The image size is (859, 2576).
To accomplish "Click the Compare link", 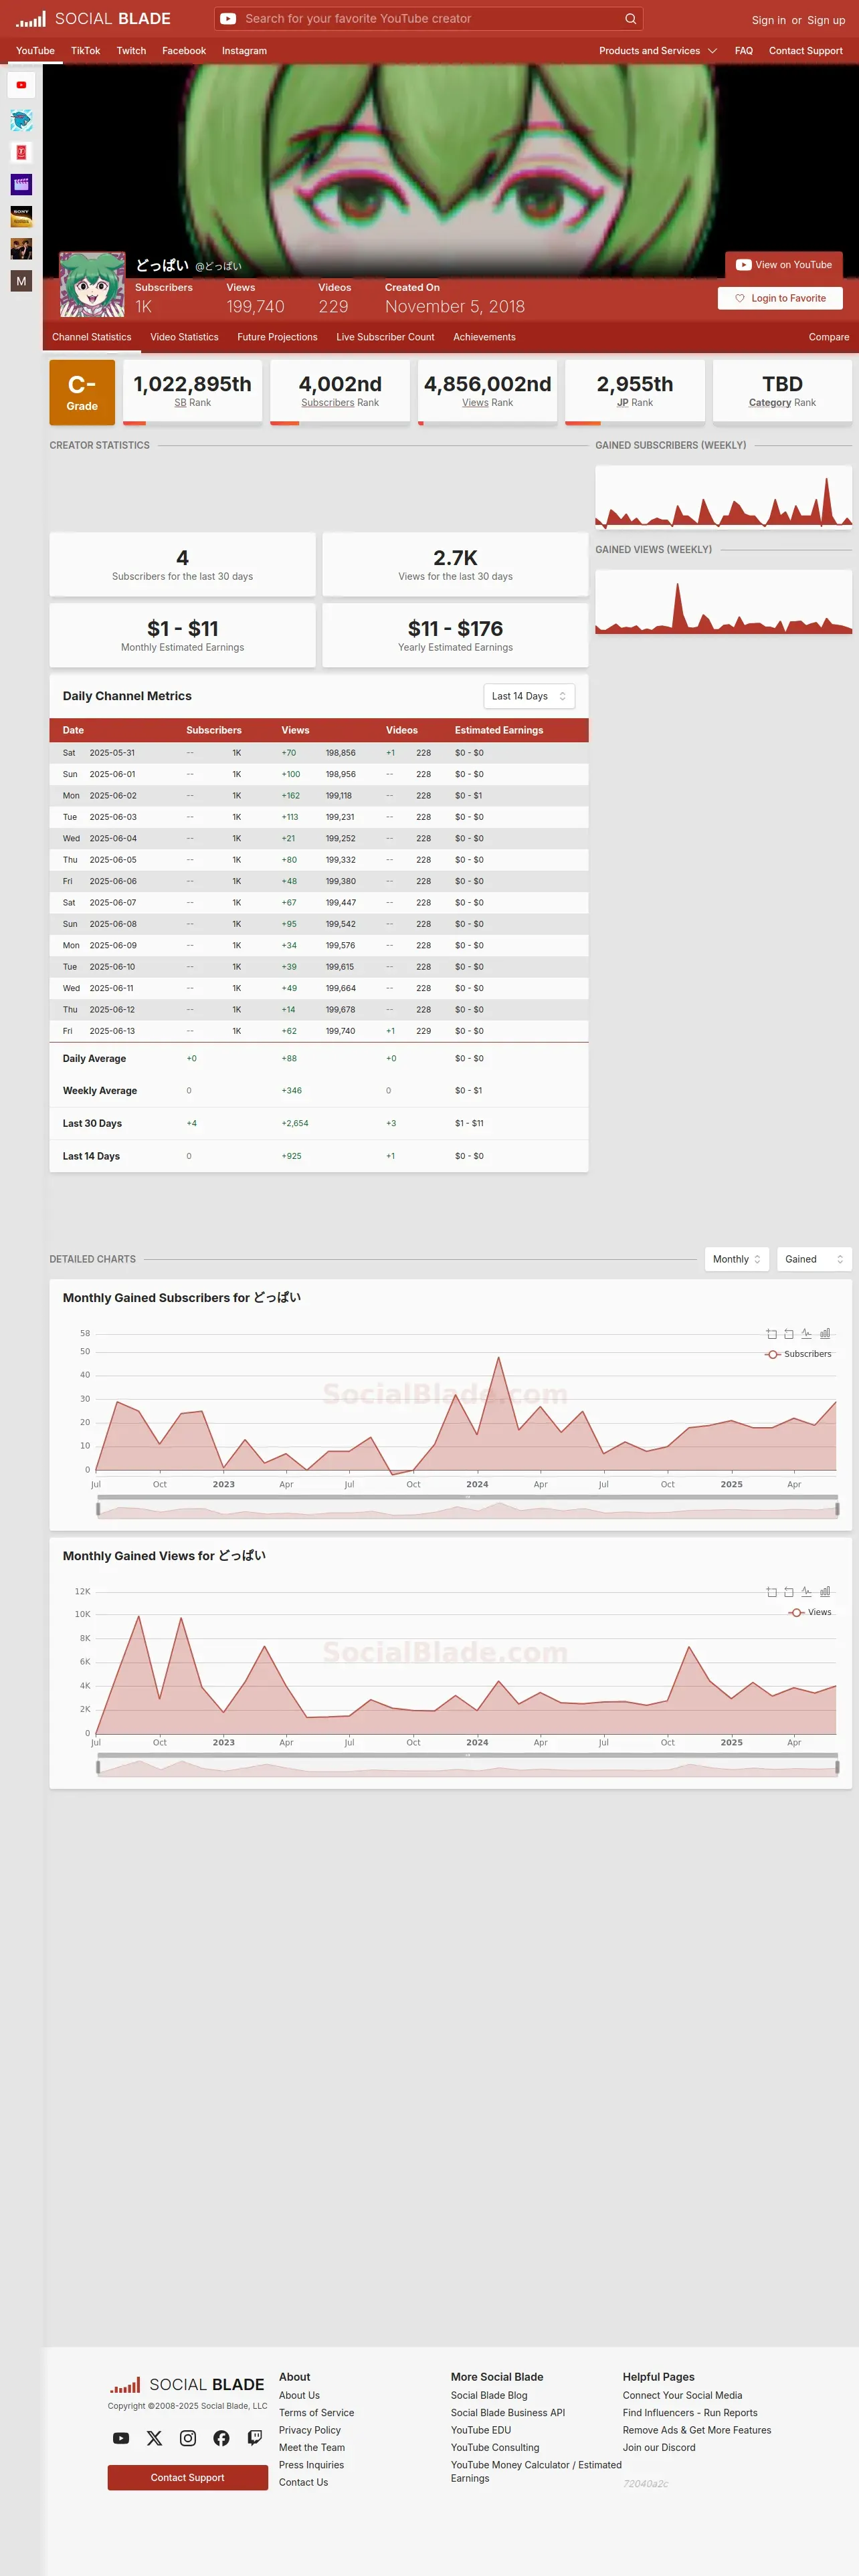I will pyautogui.click(x=829, y=337).
